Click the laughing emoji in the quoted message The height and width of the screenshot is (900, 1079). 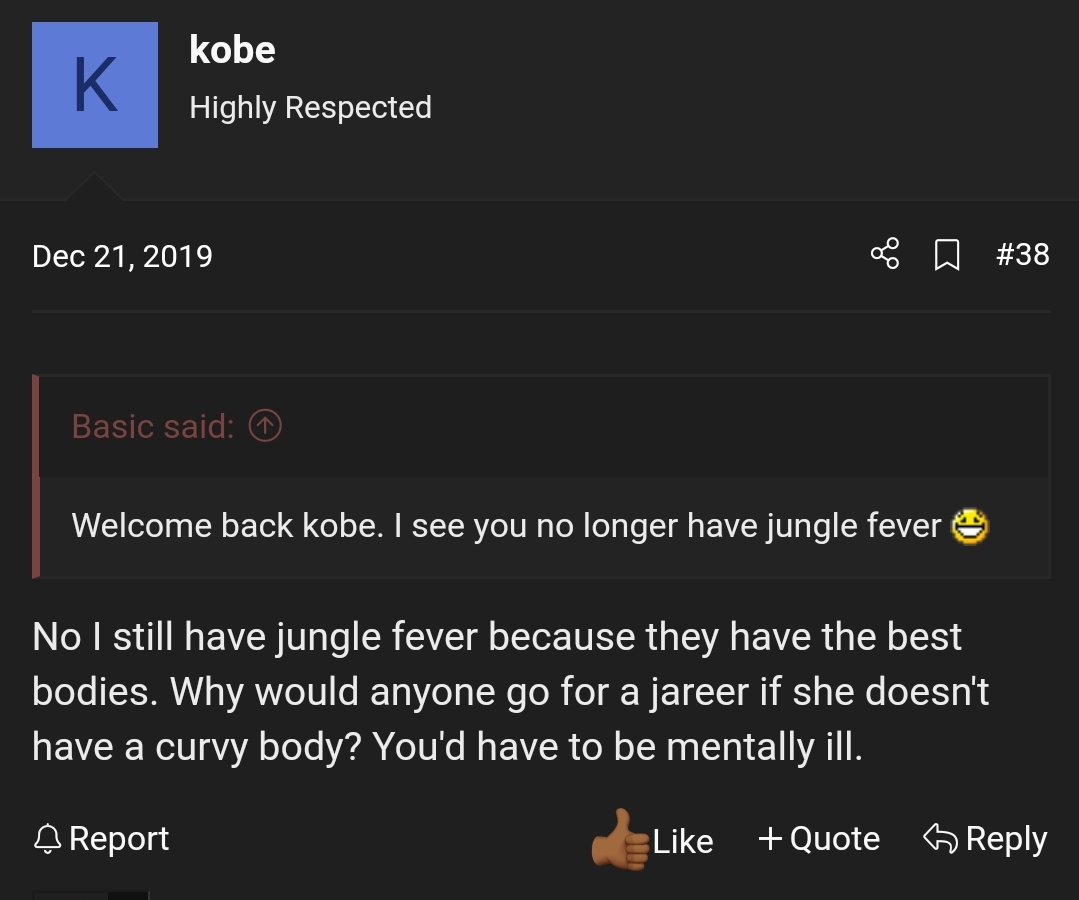(x=969, y=526)
